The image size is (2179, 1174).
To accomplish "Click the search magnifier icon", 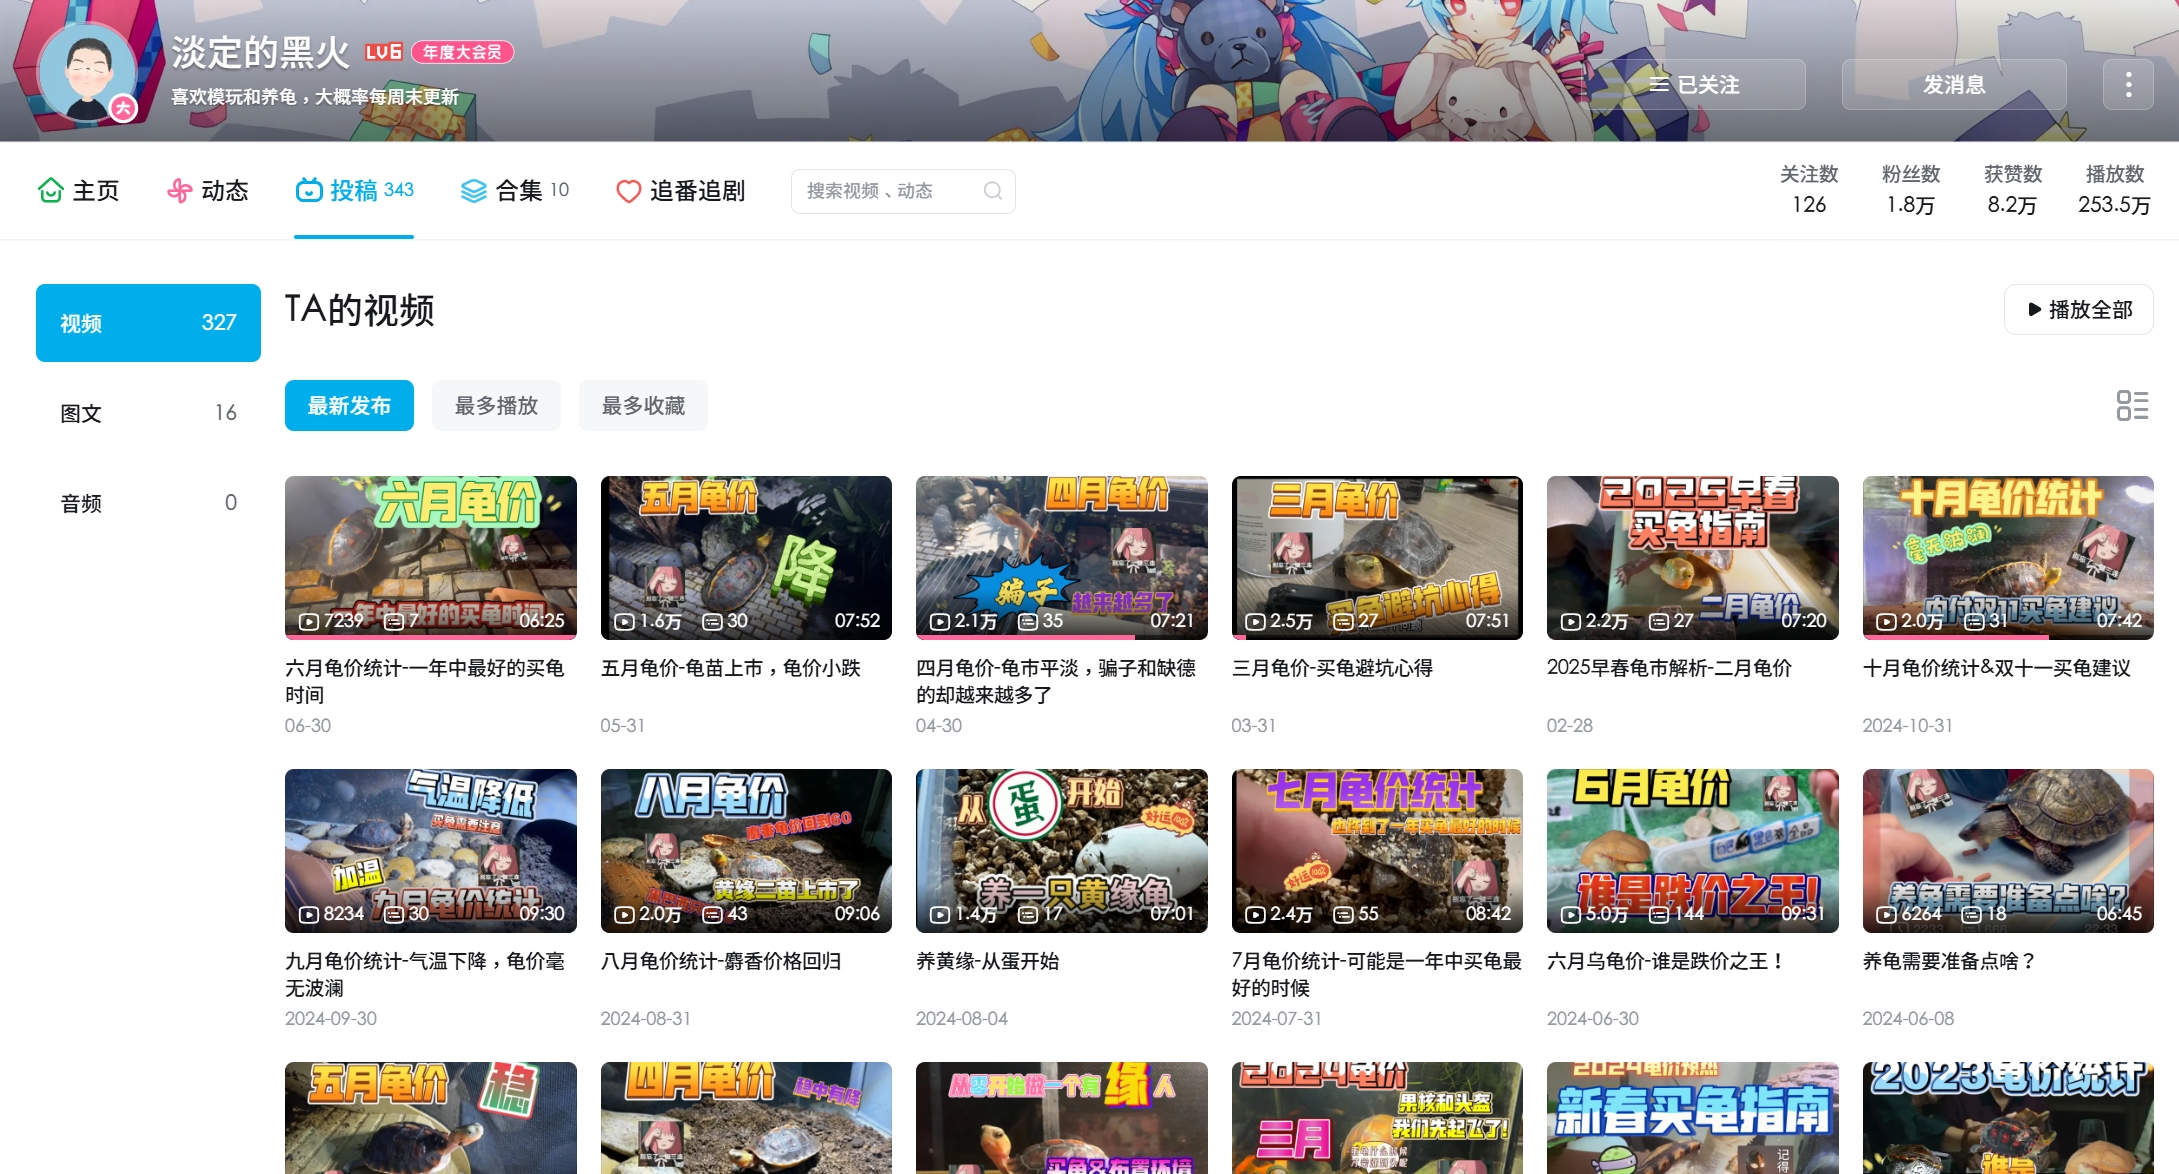I will point(992,191).
